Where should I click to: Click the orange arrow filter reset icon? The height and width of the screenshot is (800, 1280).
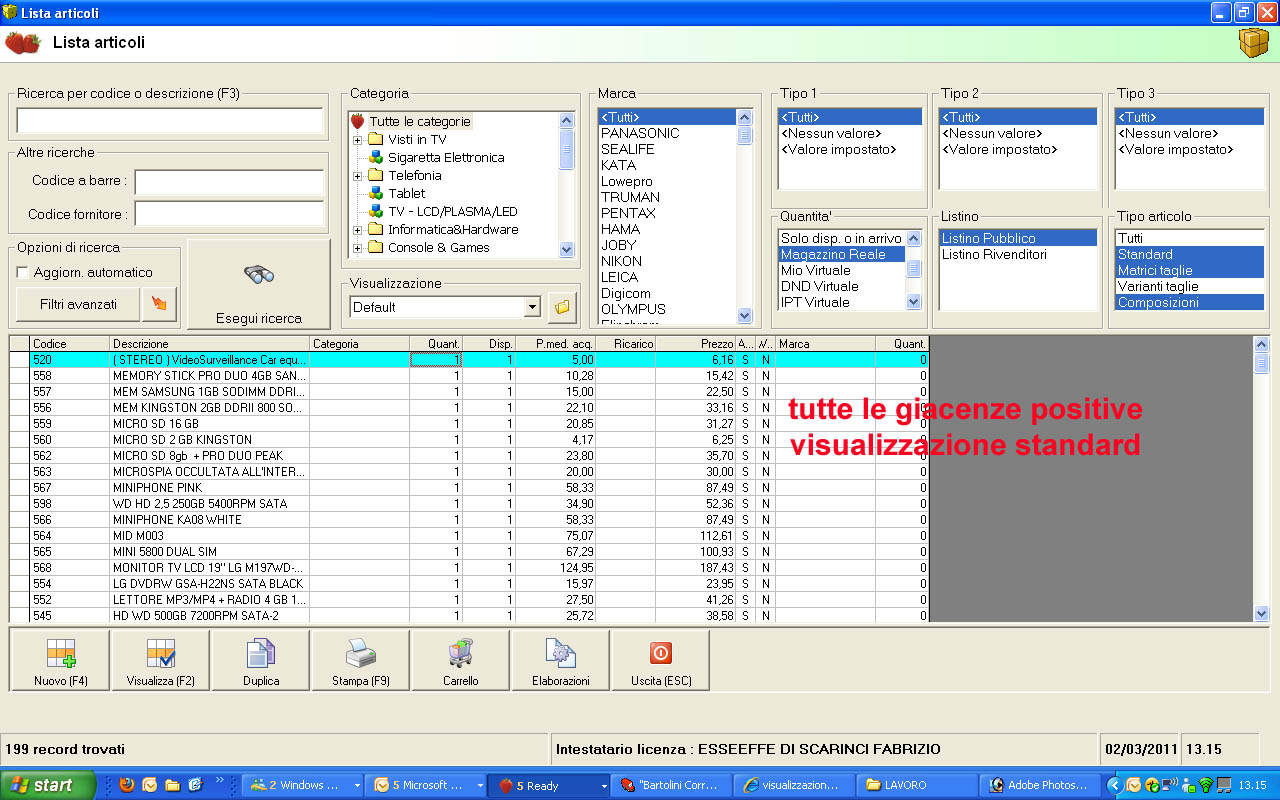(160, 304)
